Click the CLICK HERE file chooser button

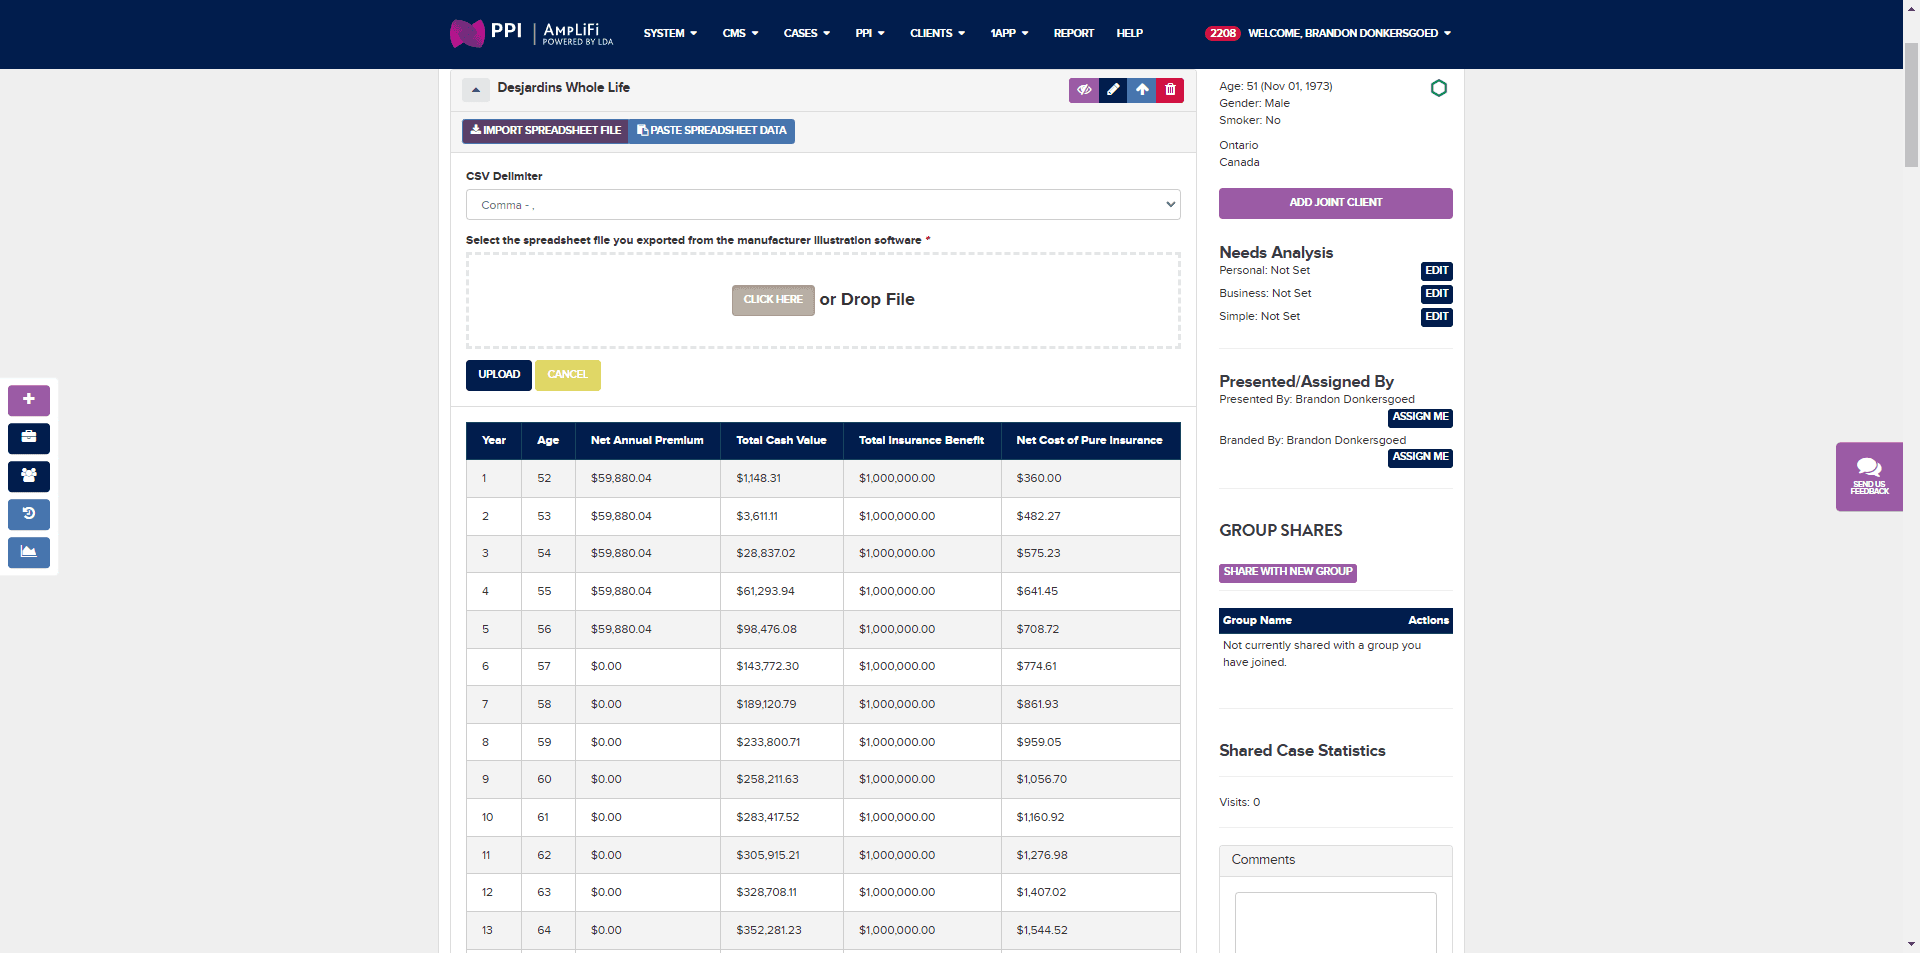coord(773,300)
